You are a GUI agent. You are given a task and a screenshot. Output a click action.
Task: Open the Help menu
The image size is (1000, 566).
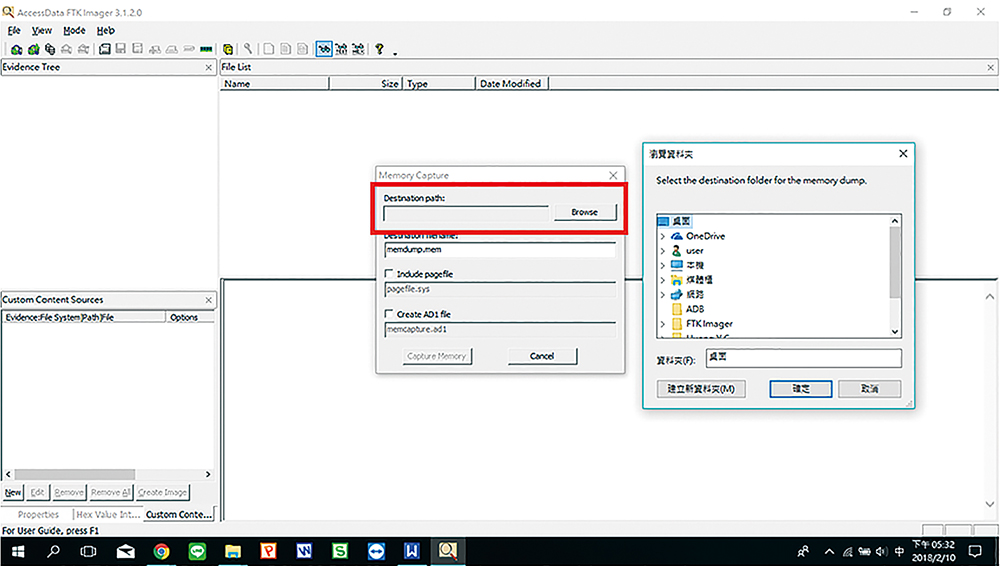(x=106, y=30)
